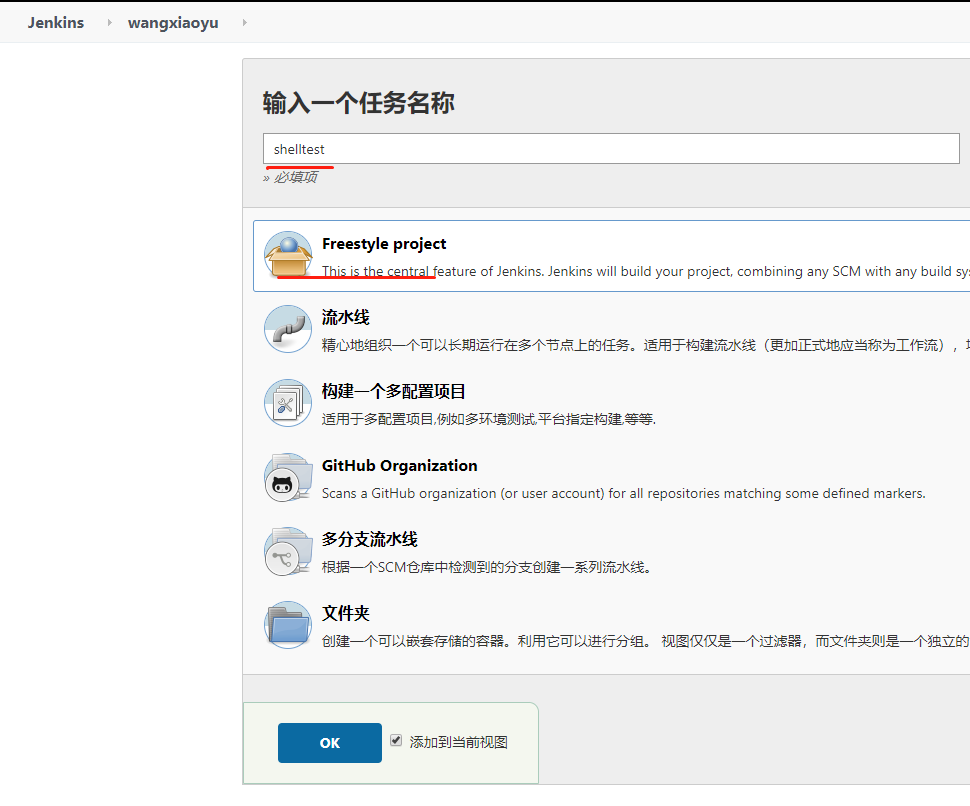Click the GitHub Organization octocat icon

(x=288, y=477)
